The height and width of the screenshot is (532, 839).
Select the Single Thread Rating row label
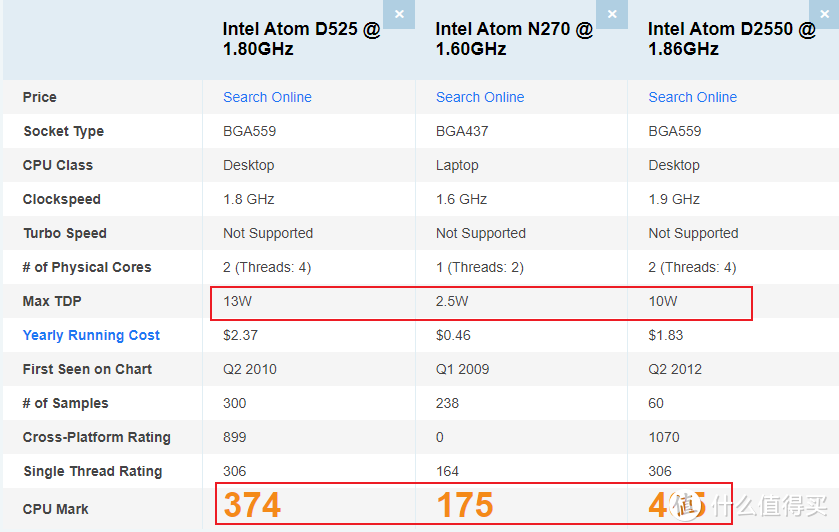(92, 471)
